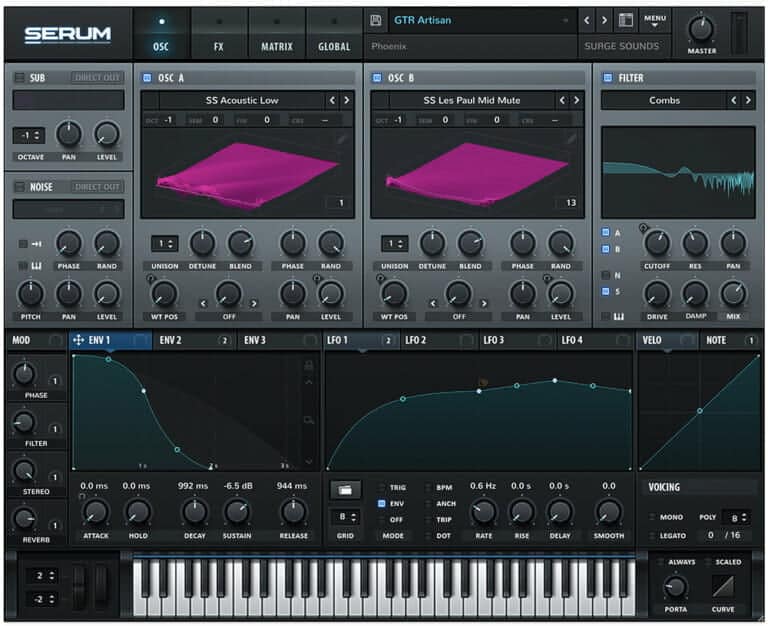Click the save preset floppy icon
This screenshot has width=768, height=626.
tap(376, 20)
